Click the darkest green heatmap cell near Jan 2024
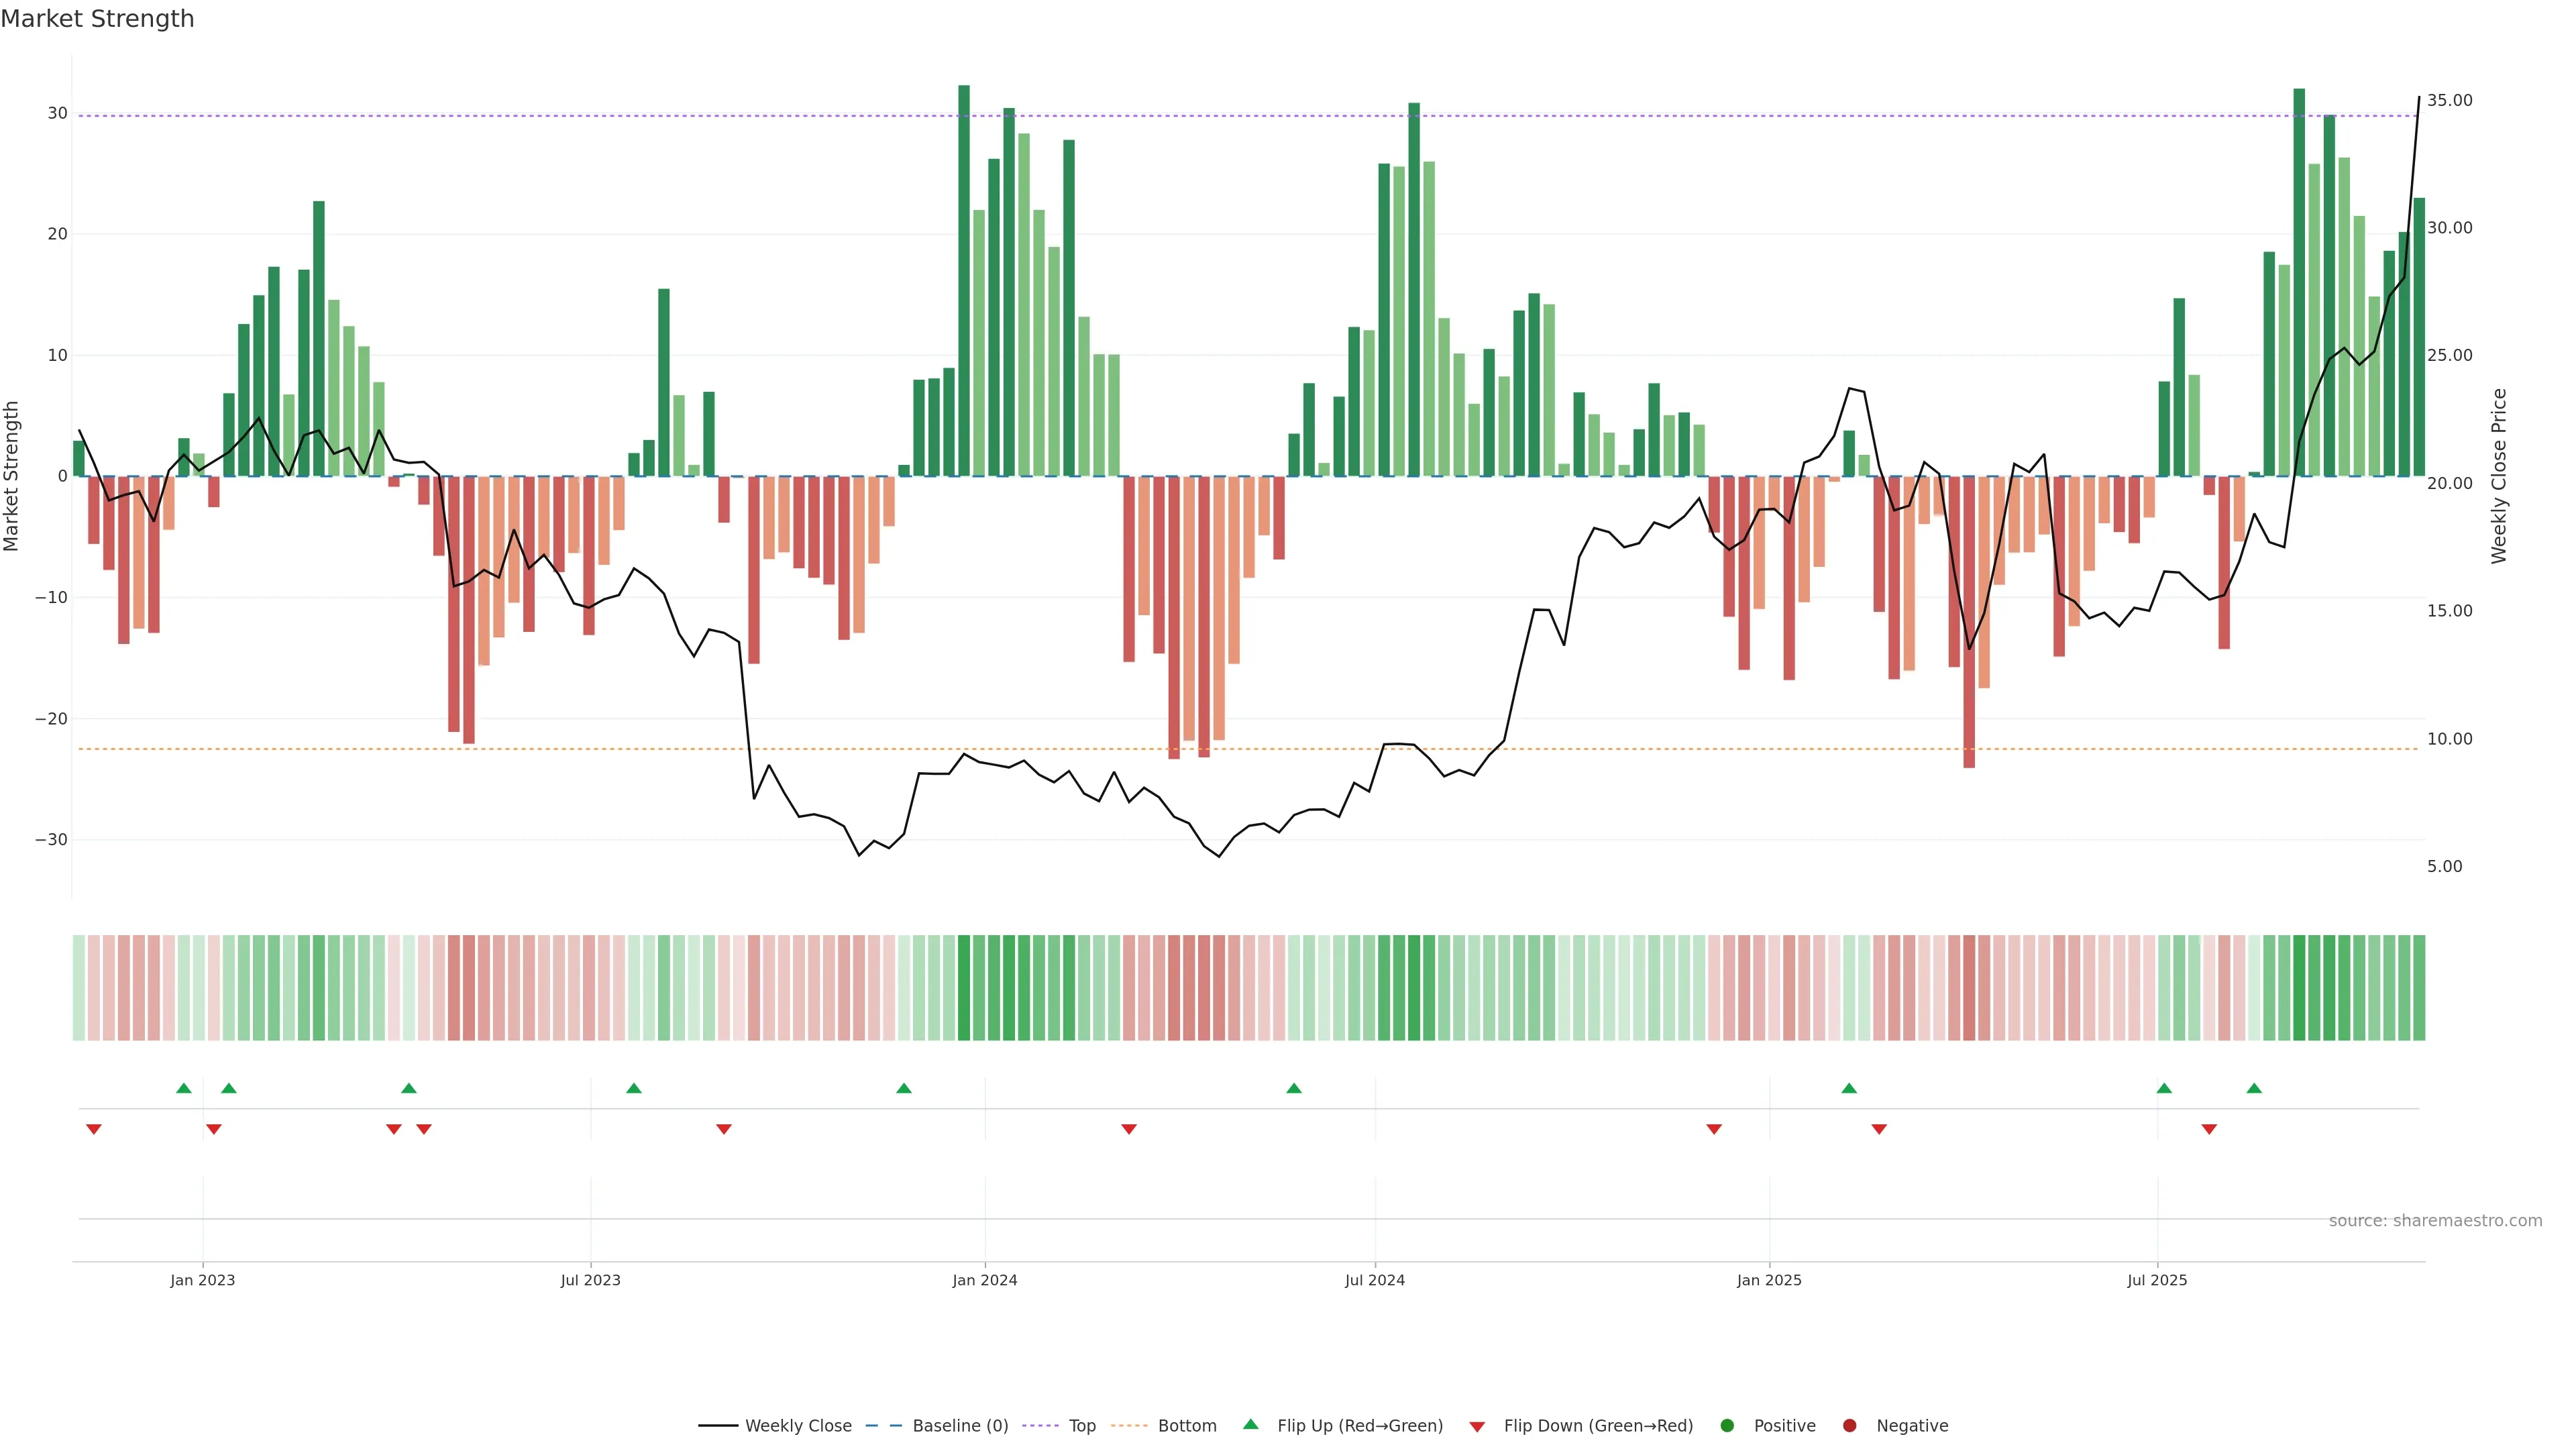This screenshot has width=2576, height=1449. point(964,988)
